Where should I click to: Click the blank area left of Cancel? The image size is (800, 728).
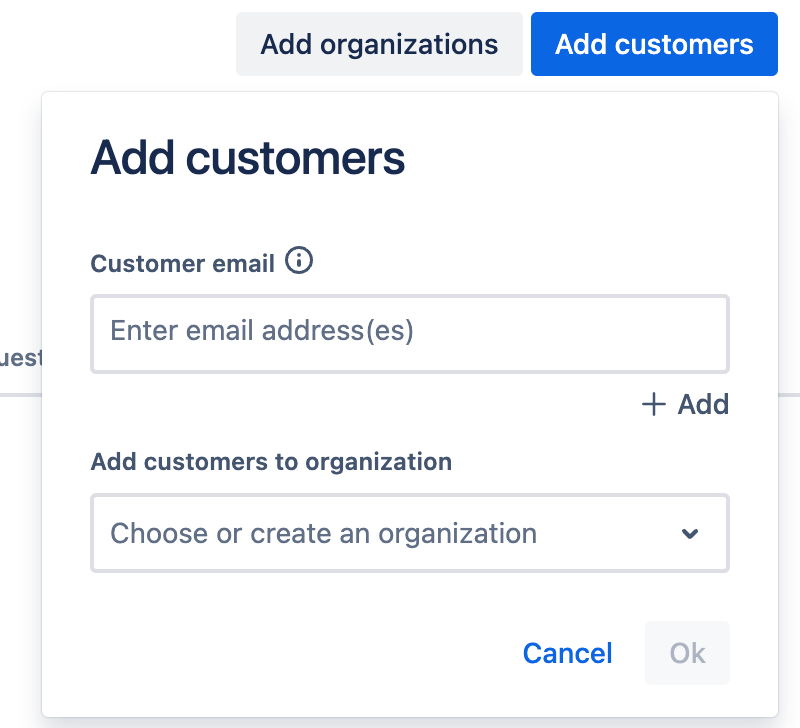point(300,653)
